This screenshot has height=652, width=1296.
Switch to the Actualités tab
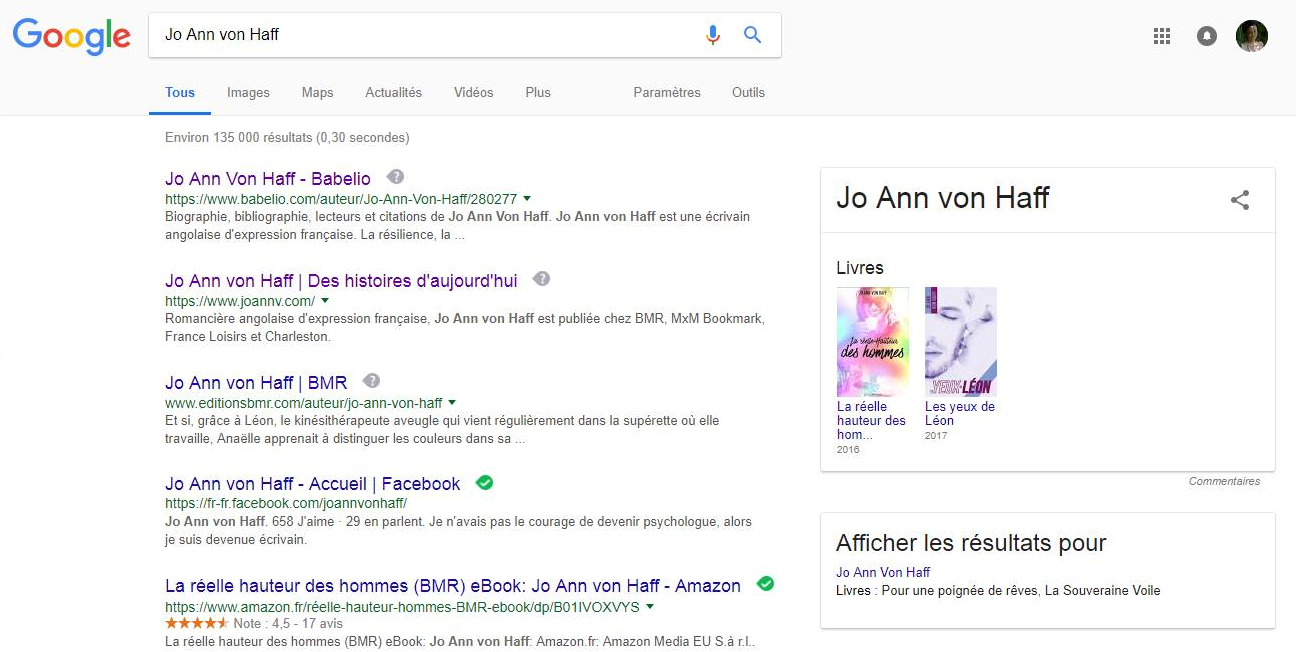[x=394, y=92]
